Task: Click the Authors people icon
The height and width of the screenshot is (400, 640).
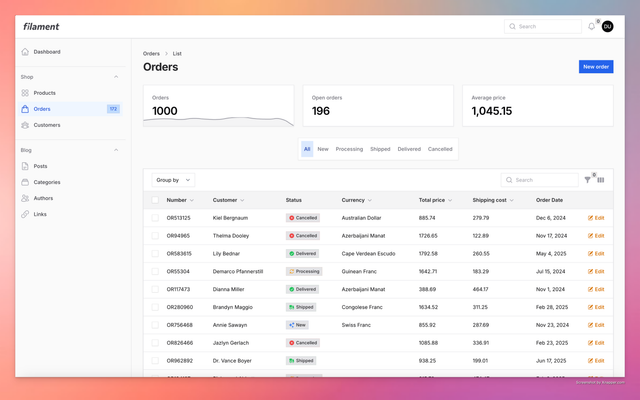Action: coord(25,198)
